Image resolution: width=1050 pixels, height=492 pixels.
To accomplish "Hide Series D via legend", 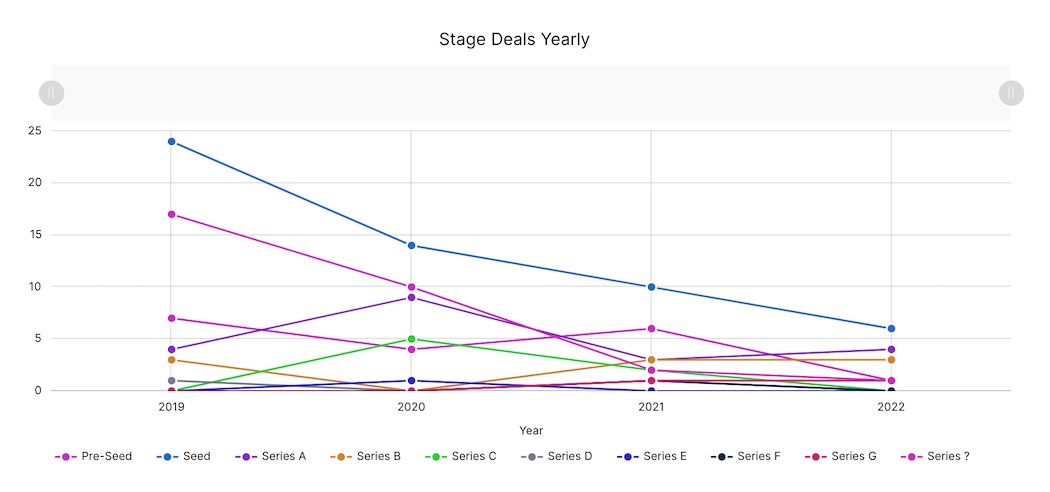I will point(558,456).
